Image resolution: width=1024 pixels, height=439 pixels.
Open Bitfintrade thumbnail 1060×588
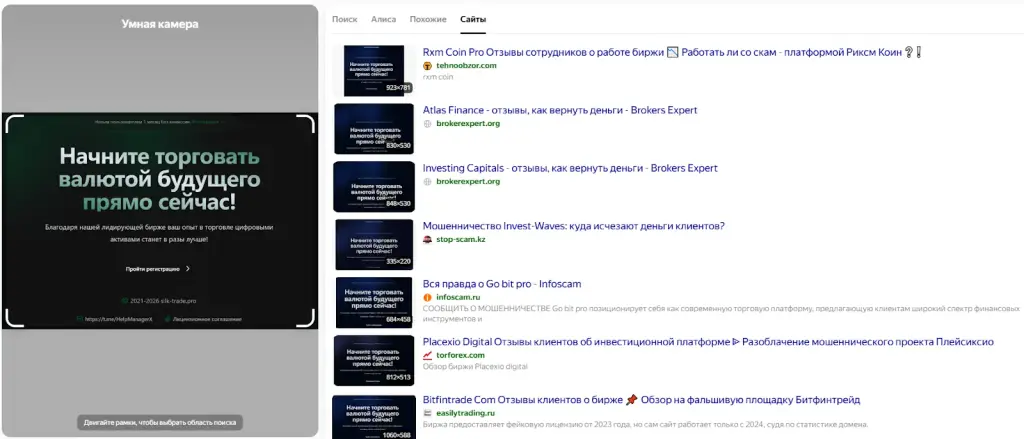pos(374,417)
